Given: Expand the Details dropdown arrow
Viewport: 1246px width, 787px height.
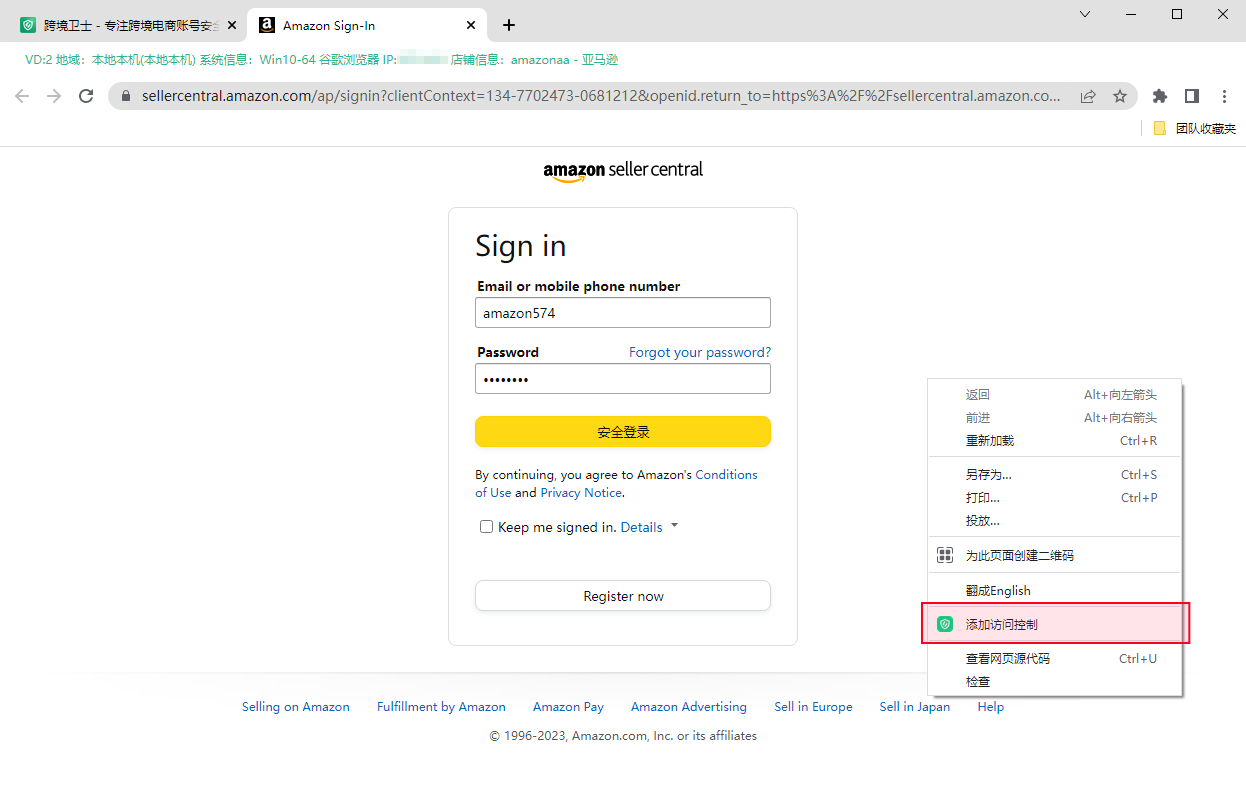Looking at the screenshot, I should [674, 525].
